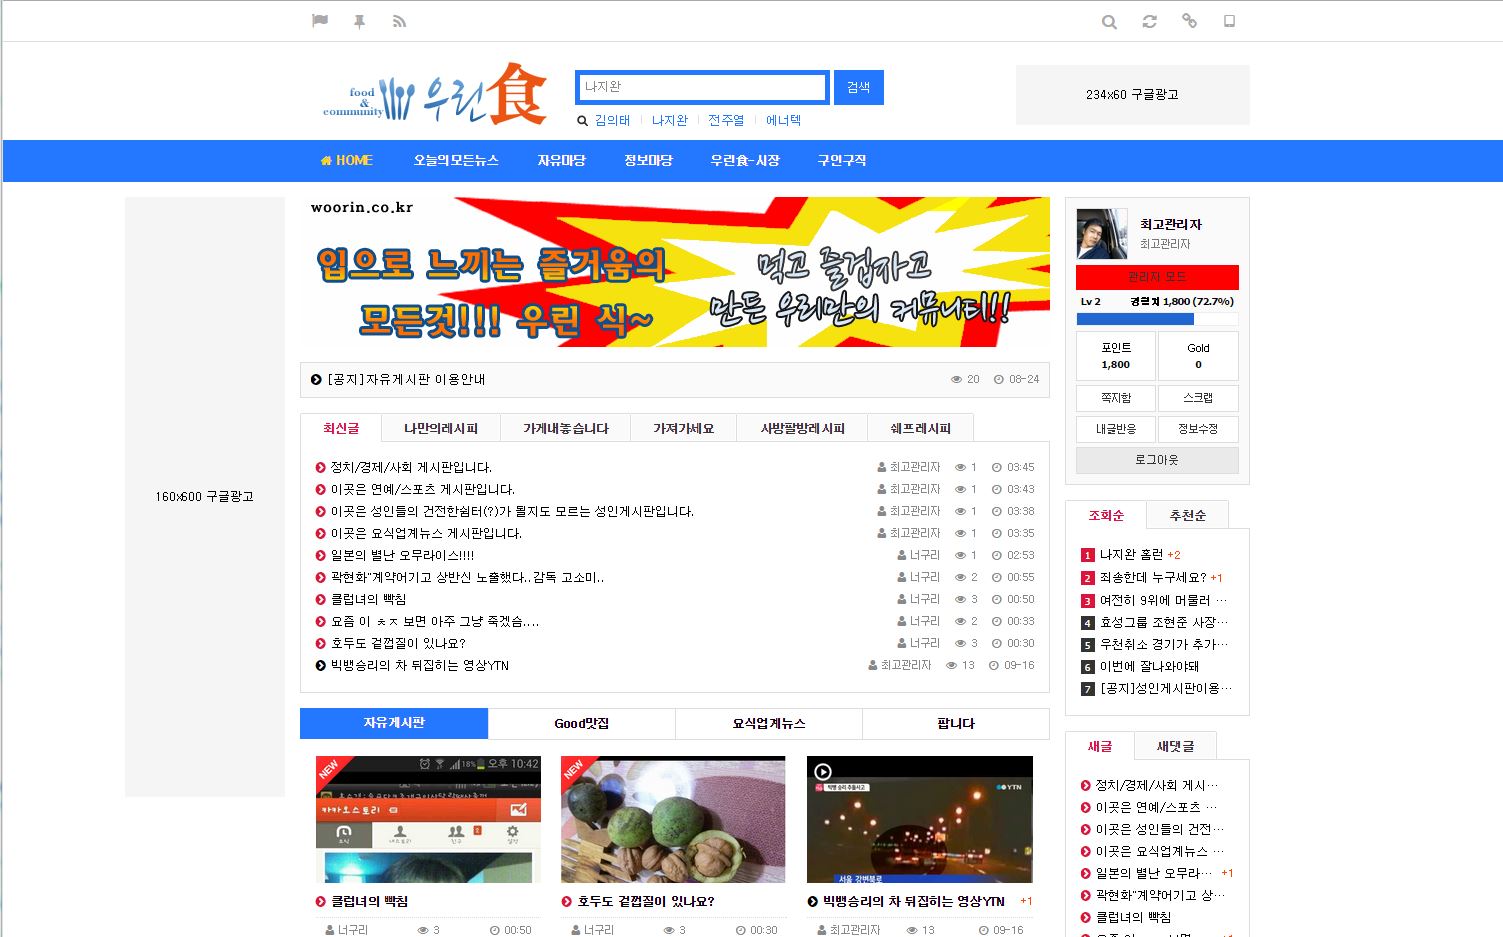Open the 우천취소 경기가 추가 ranked post

(1163, 644)
